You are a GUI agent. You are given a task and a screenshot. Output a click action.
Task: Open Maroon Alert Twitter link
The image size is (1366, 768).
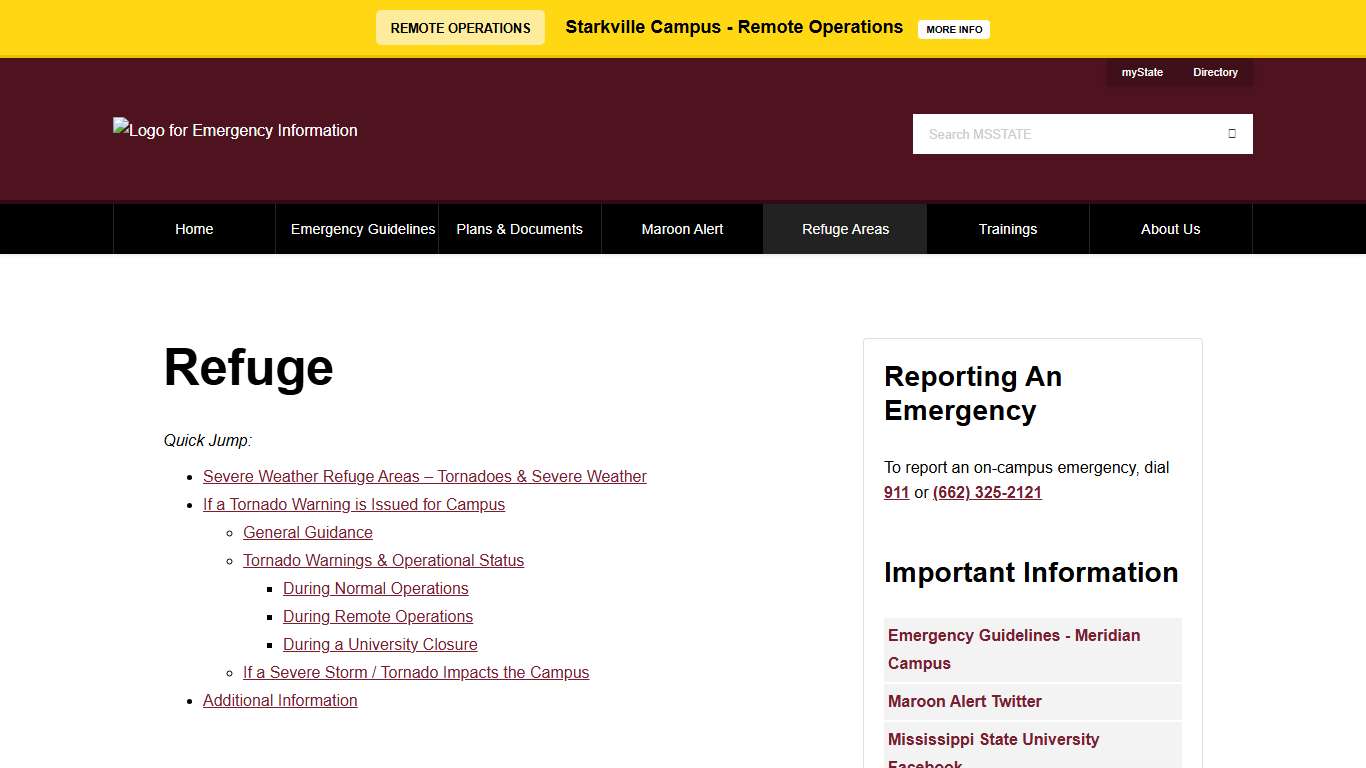pos(964,701)
